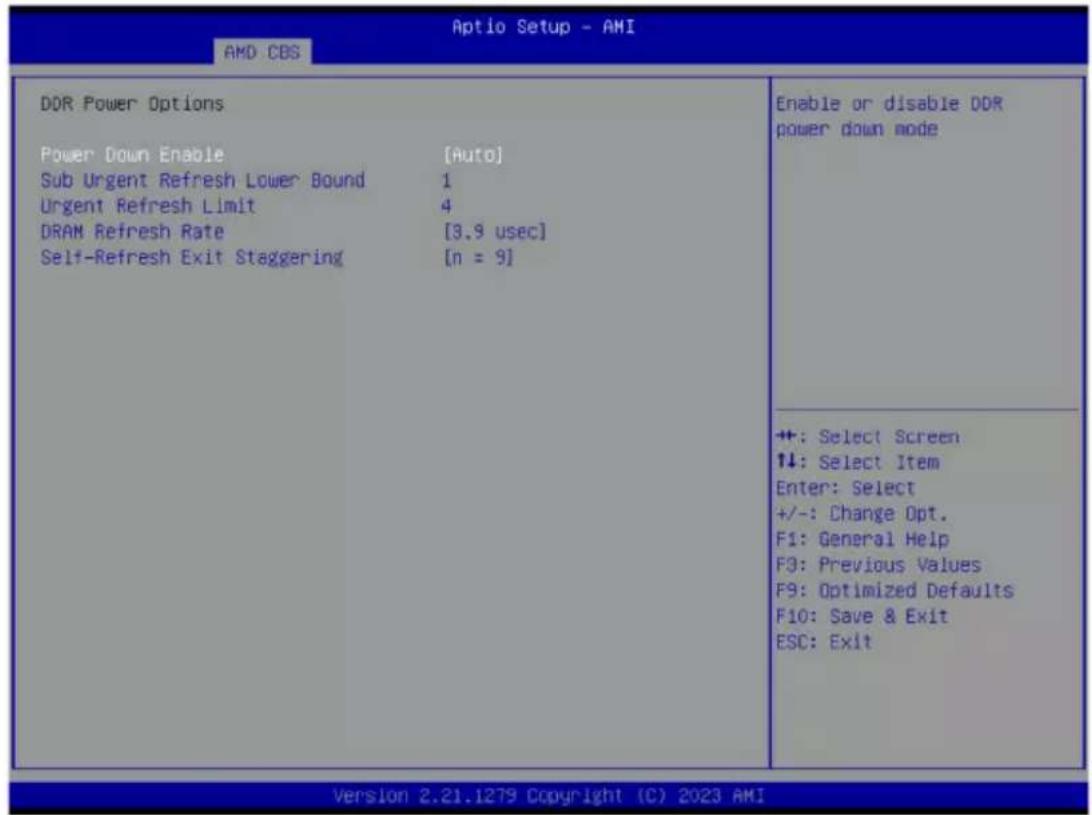
Task: Click the 'F10: Save & Exit' hint
Action: click(x=862, y=616)
